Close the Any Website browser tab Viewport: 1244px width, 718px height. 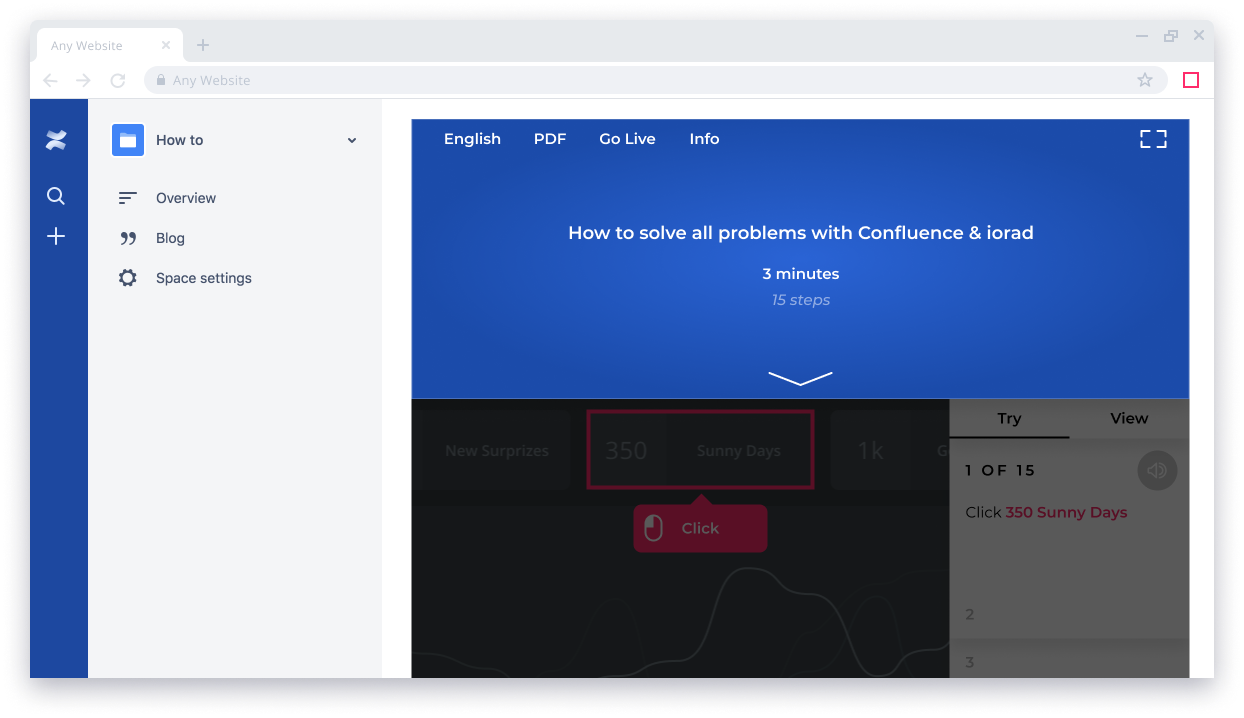point(166,45)
